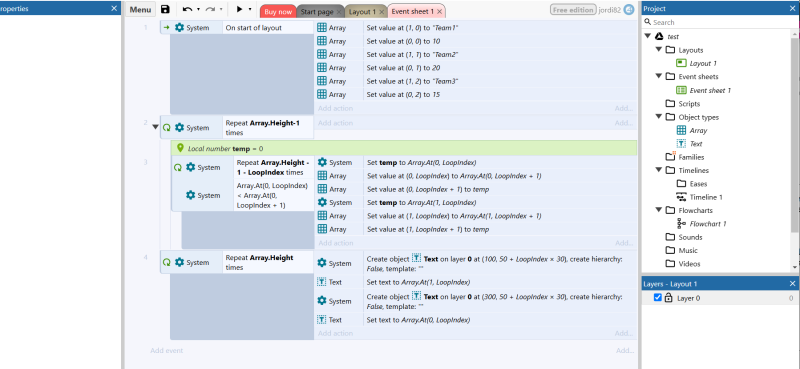Image resolution: width=800 pixels, height=369 pixels.
Task: Switch to the Buy now tab
Action: [x=278, y=12]
